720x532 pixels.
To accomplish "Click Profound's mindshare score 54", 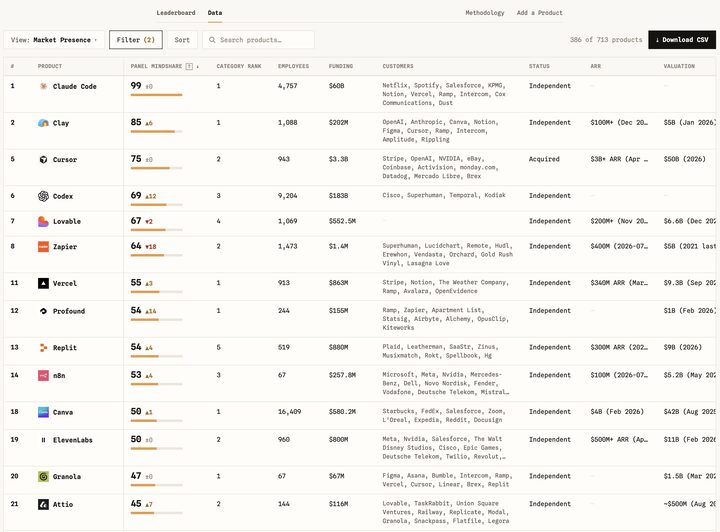I will (x=136, y=310).
